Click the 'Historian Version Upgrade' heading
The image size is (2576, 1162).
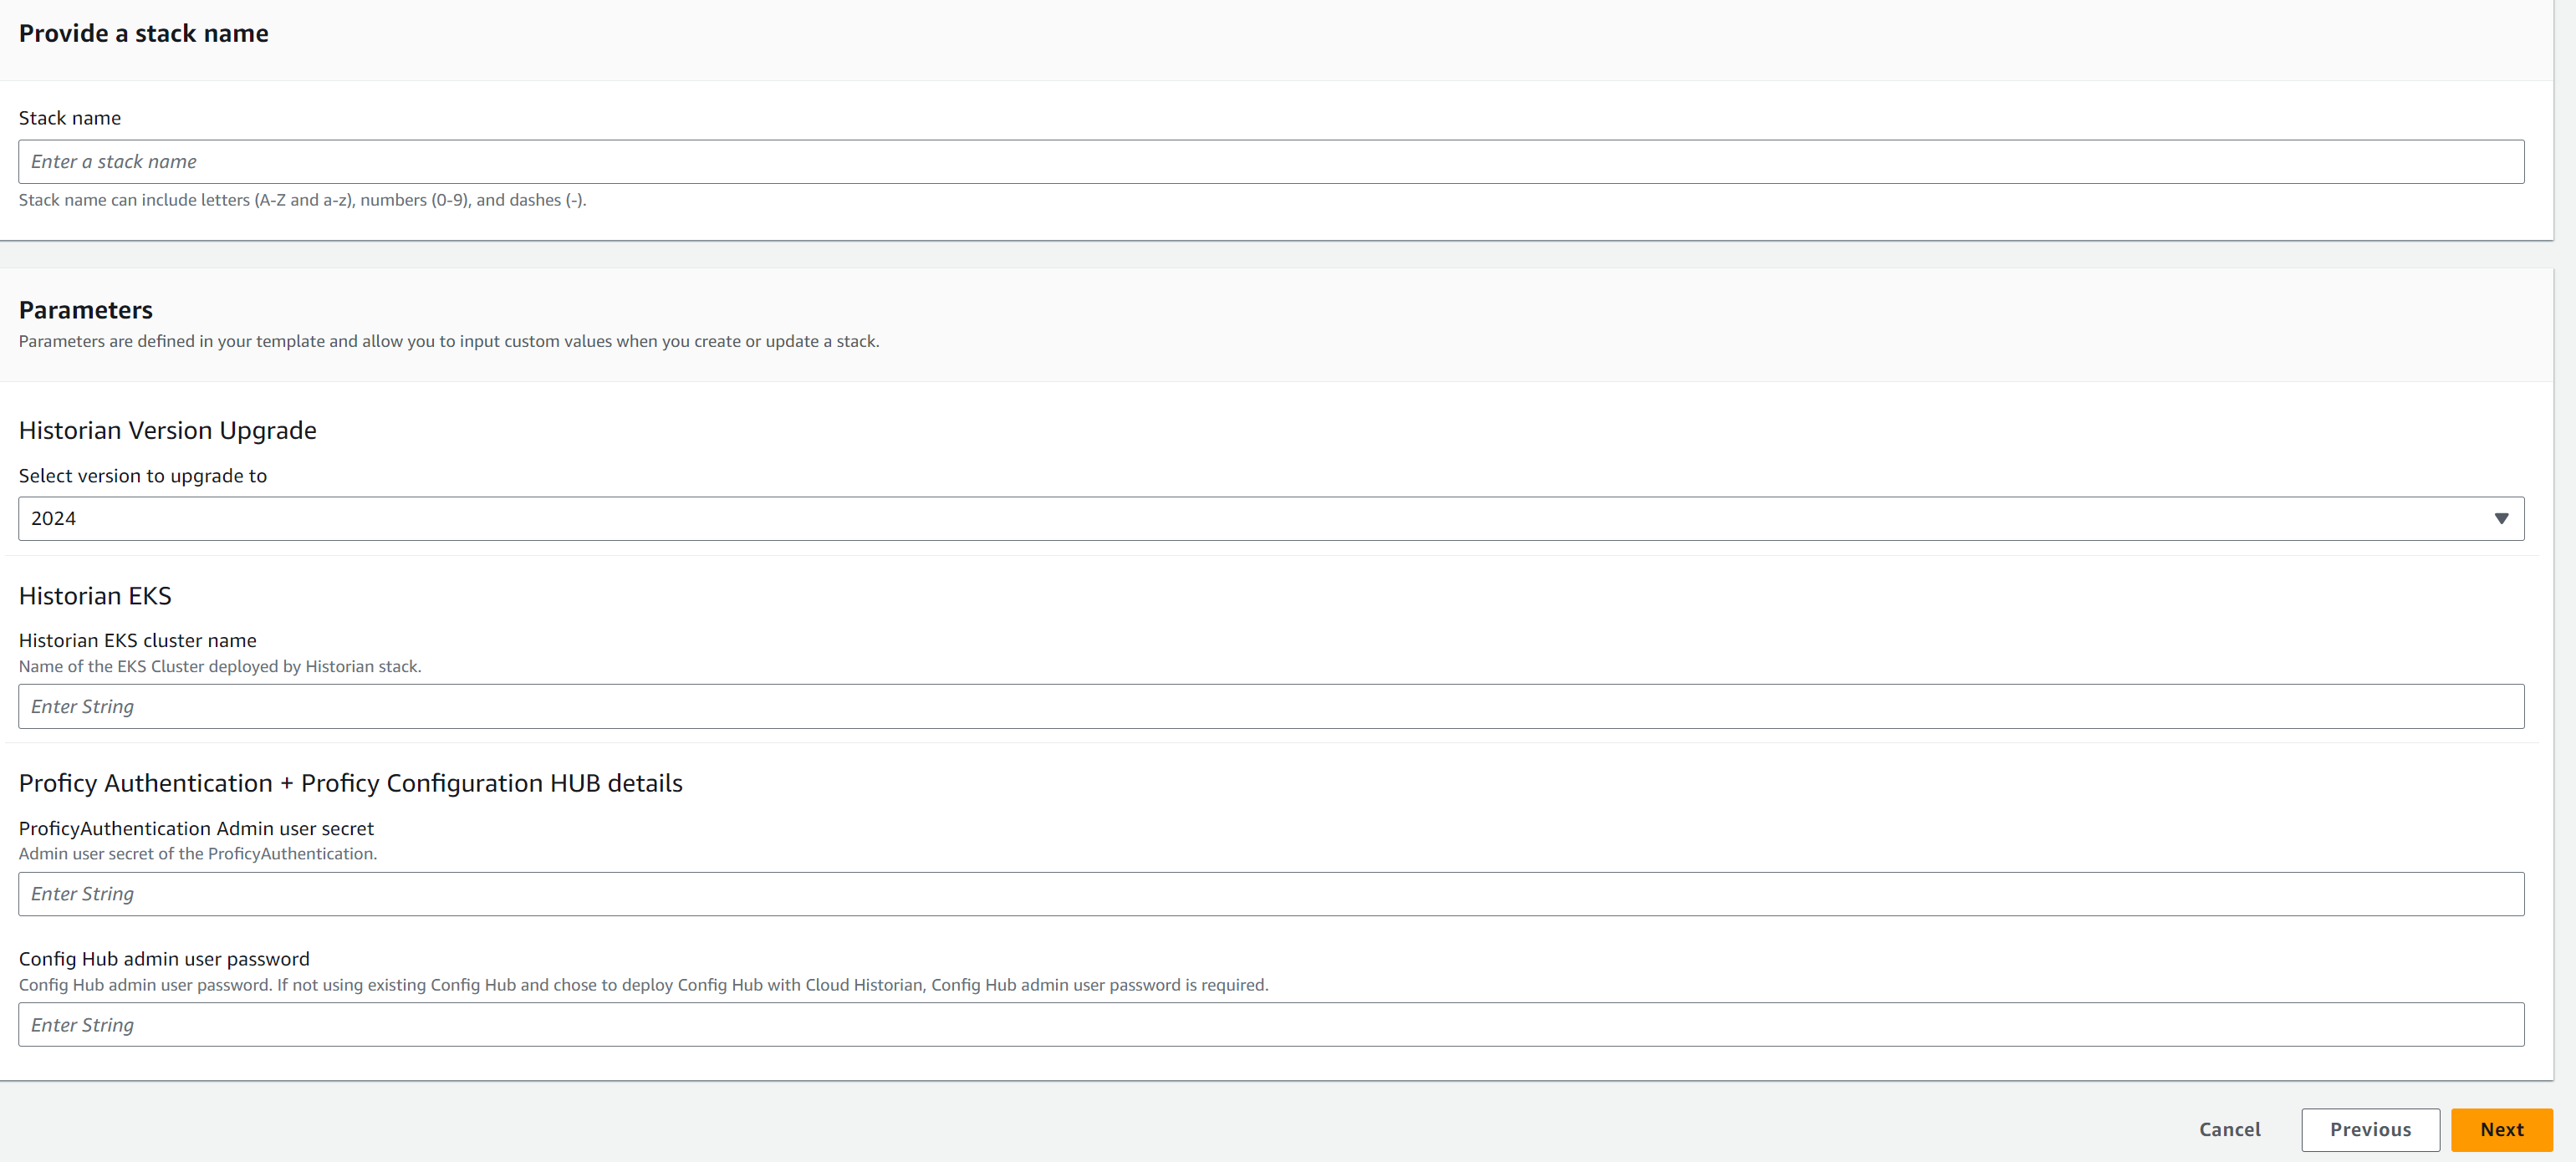168,431
